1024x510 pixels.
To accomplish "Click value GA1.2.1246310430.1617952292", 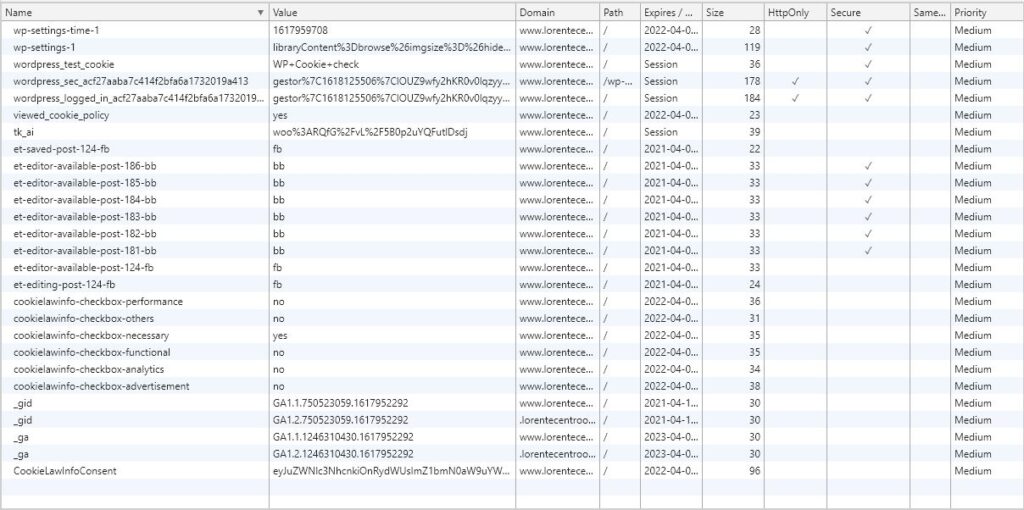I will tap(343, 454).
